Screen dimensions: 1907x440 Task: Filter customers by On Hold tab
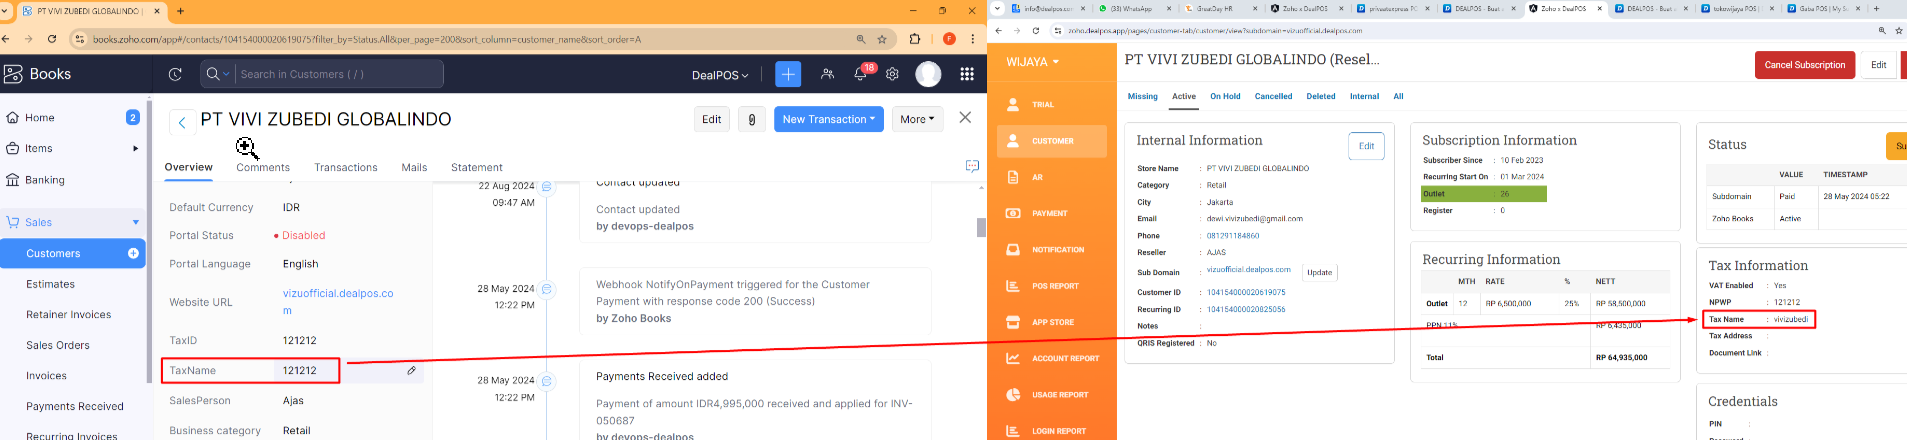[1225, 96]
